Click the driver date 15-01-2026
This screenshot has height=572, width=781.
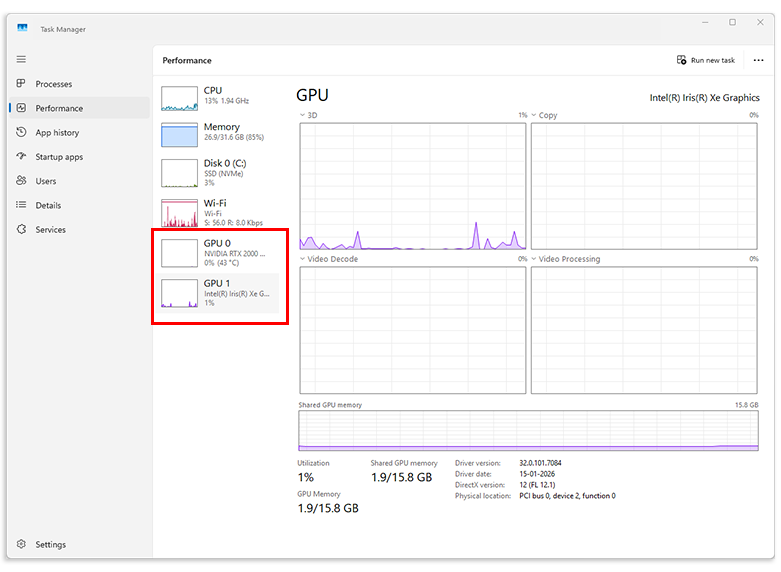tap(537, 474)
